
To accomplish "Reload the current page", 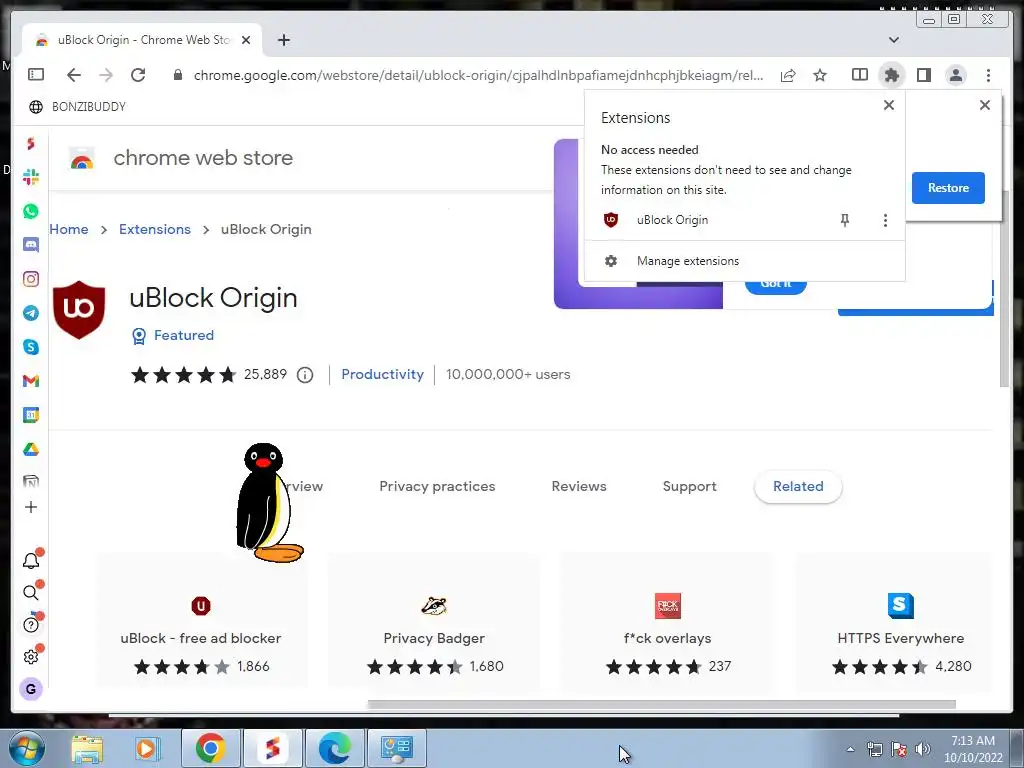I will 138,75.
